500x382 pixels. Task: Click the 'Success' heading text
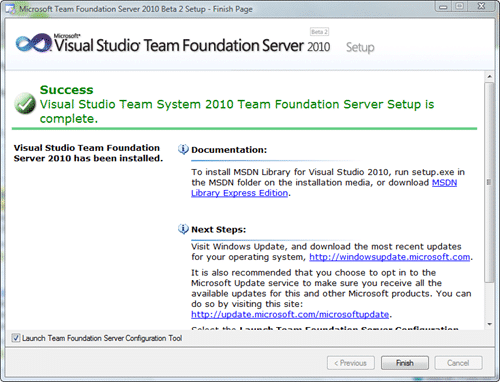[67, 90]
